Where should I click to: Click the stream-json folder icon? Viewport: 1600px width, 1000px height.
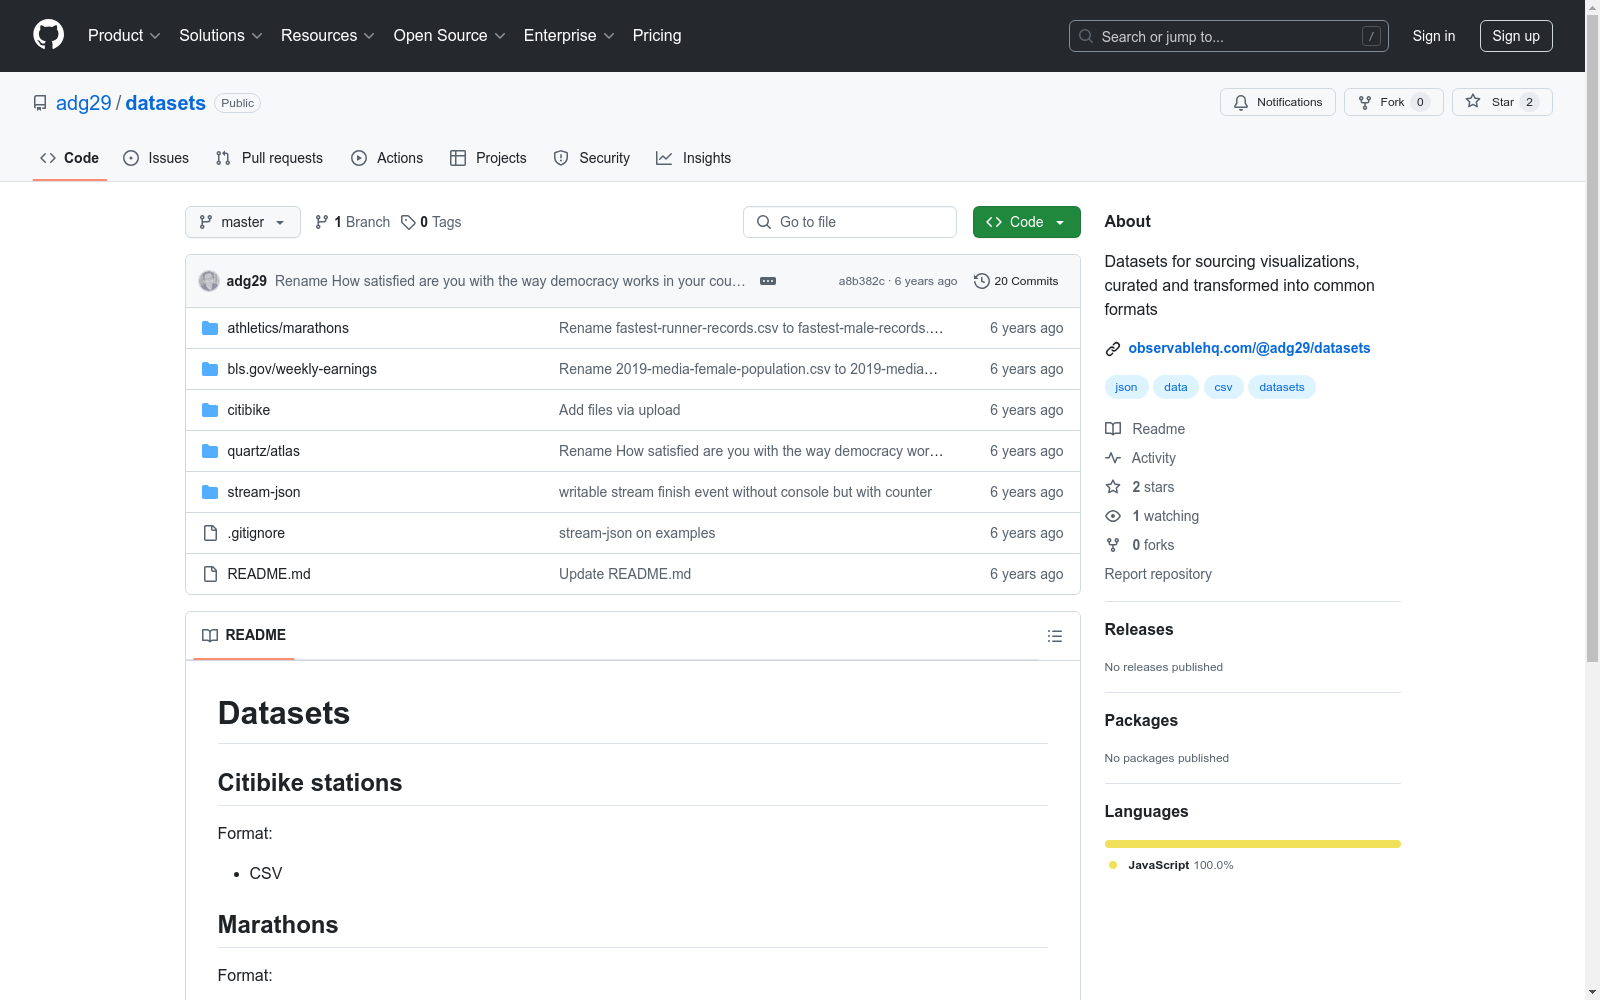tap(210, 492)
